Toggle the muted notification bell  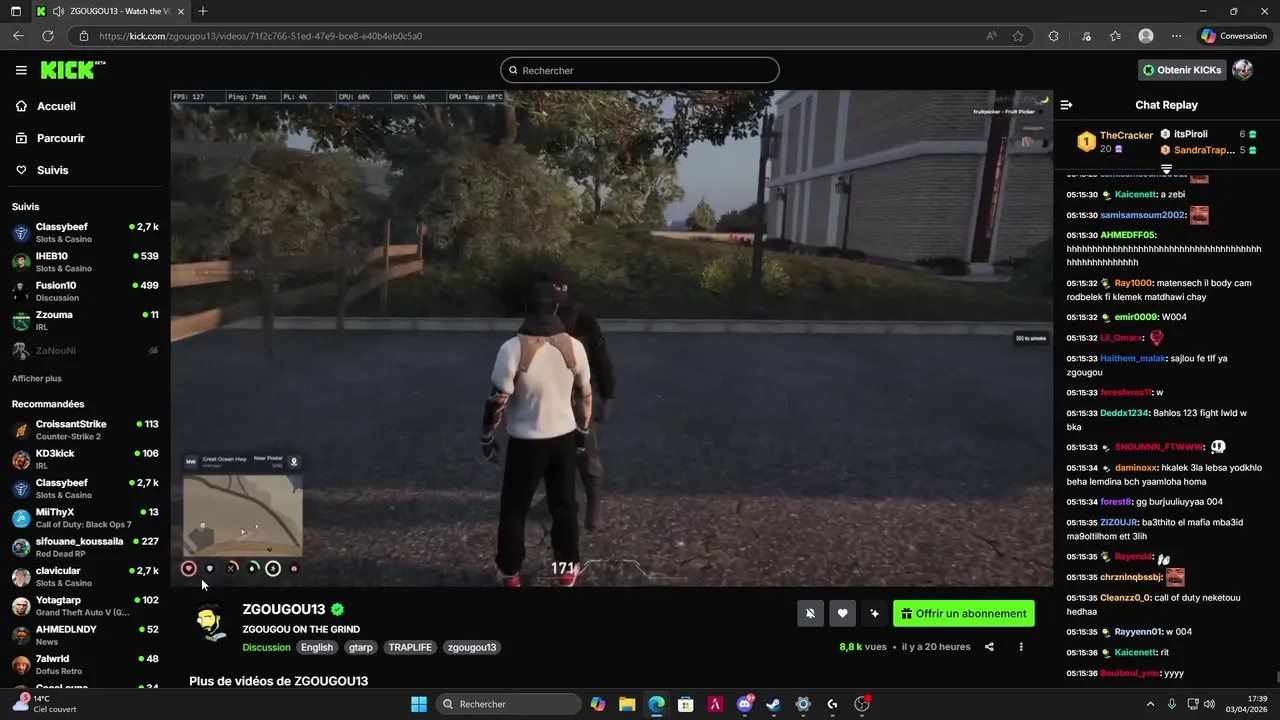pos(811,613)
